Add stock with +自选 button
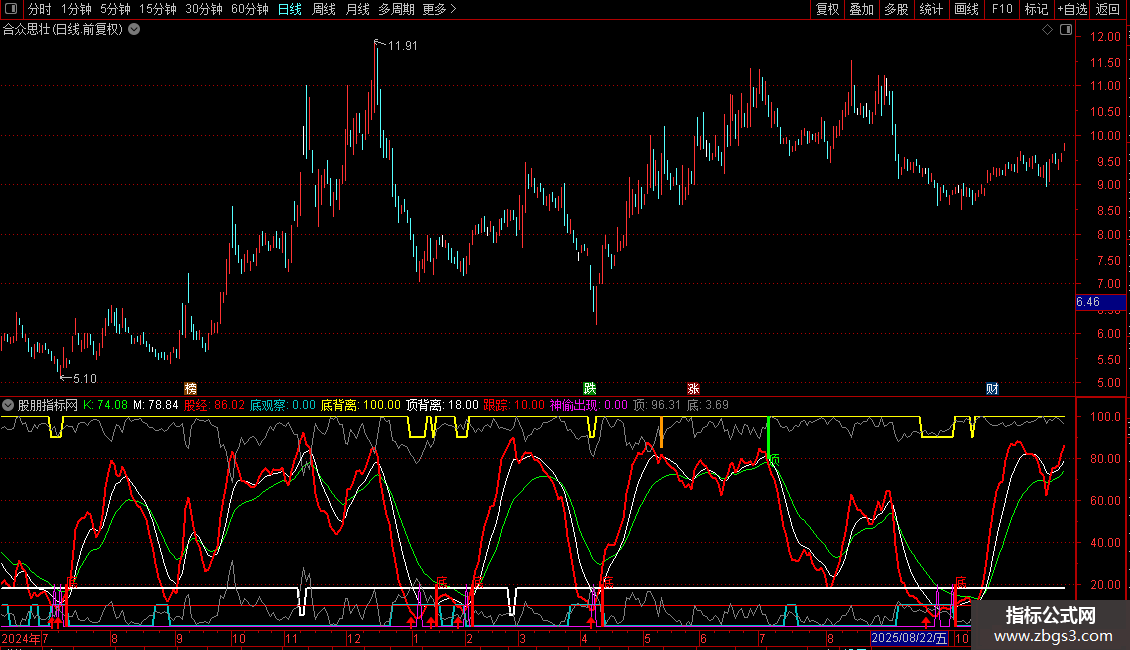The height and width of the screenshot is (650, 1130). (x=1071, y=9)
